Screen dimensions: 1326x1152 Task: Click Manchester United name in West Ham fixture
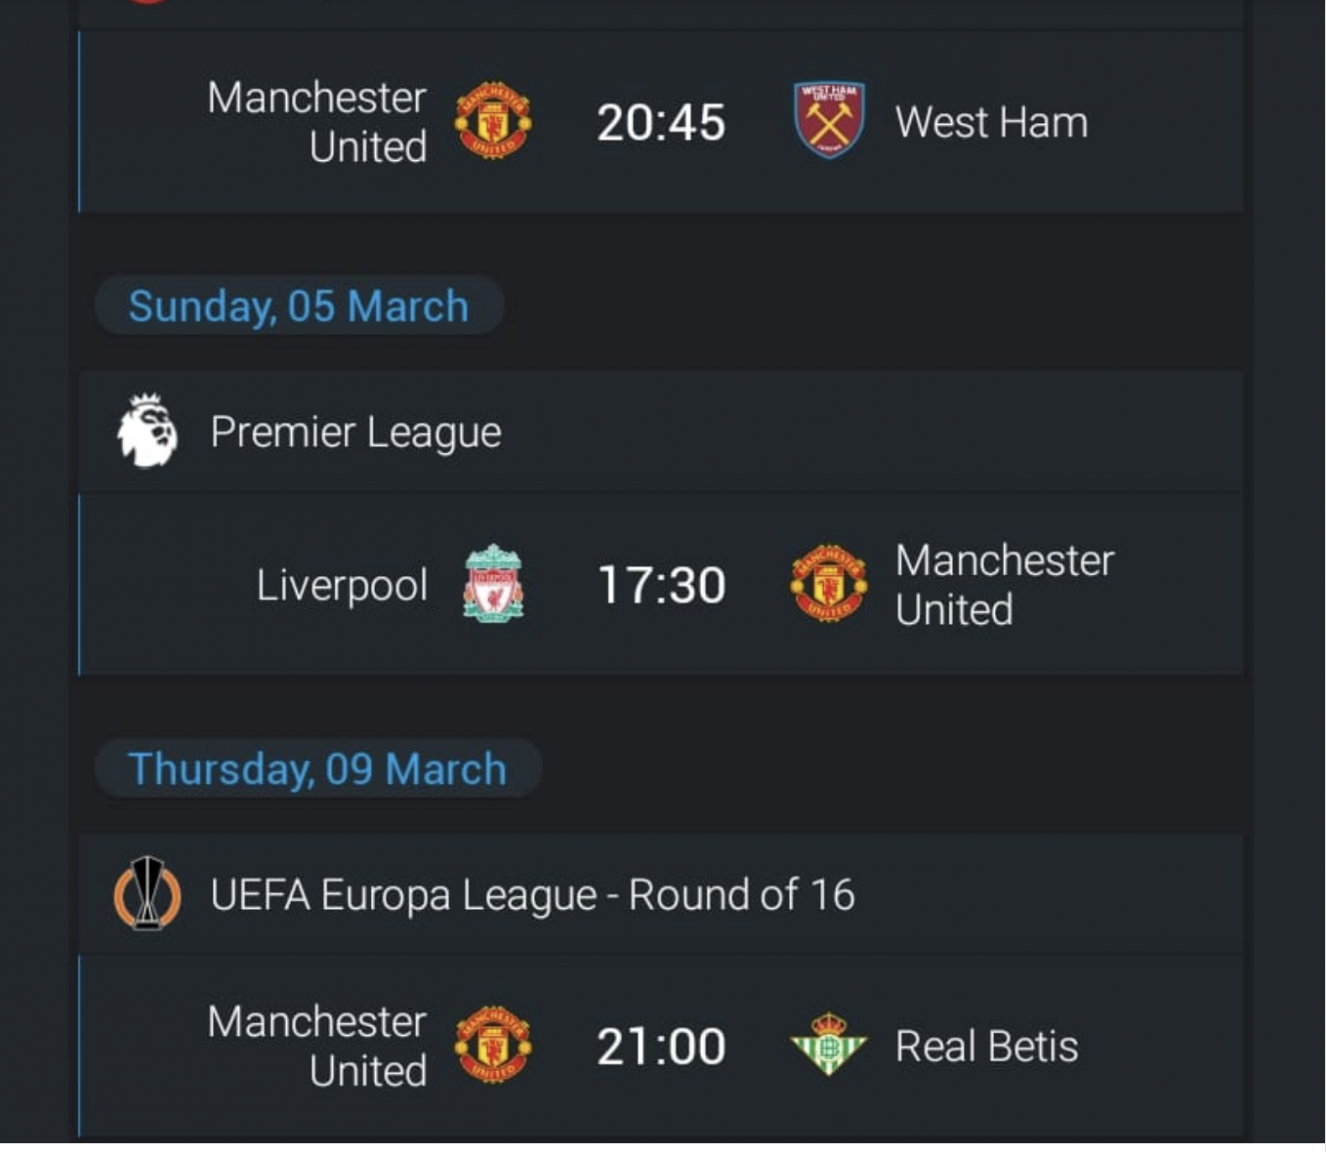(317, 122)
